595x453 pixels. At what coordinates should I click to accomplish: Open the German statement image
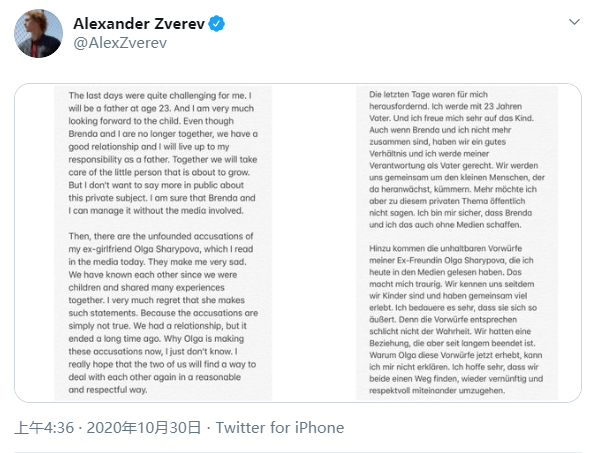pyautogui.click(x=457, y=243)
